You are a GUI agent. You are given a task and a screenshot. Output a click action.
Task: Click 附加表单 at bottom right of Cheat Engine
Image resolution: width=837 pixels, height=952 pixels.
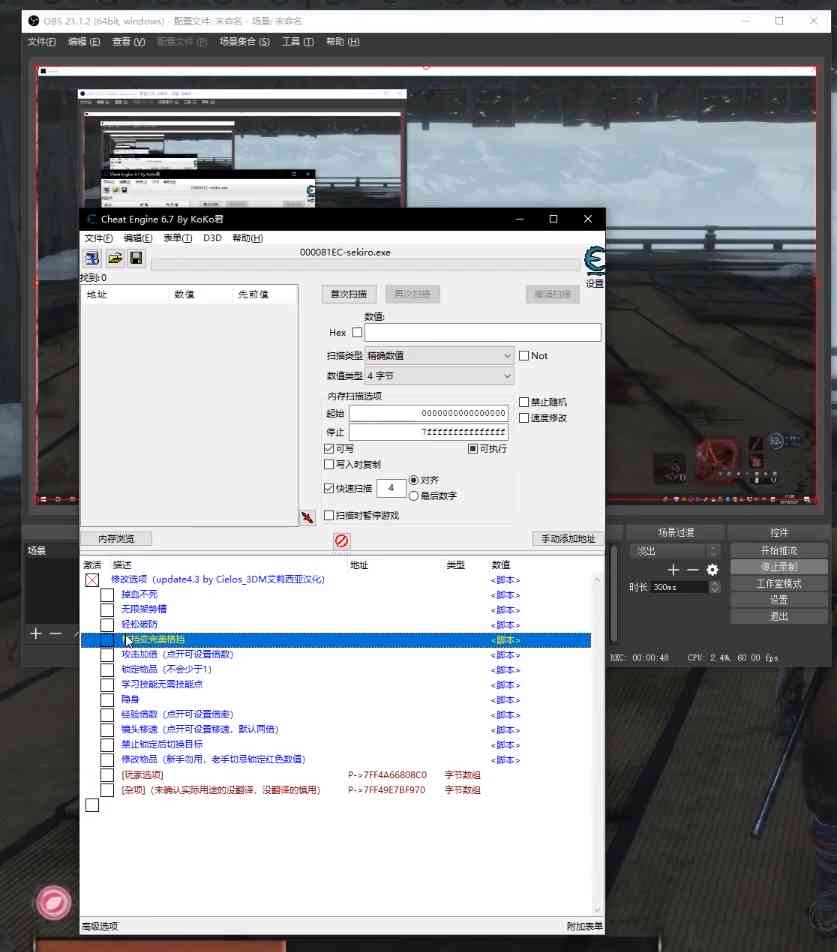585,926
